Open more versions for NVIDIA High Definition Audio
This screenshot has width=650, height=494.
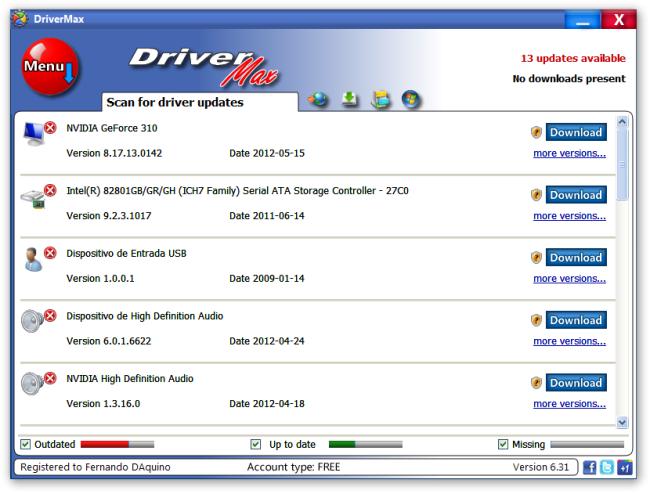(569, 404)
